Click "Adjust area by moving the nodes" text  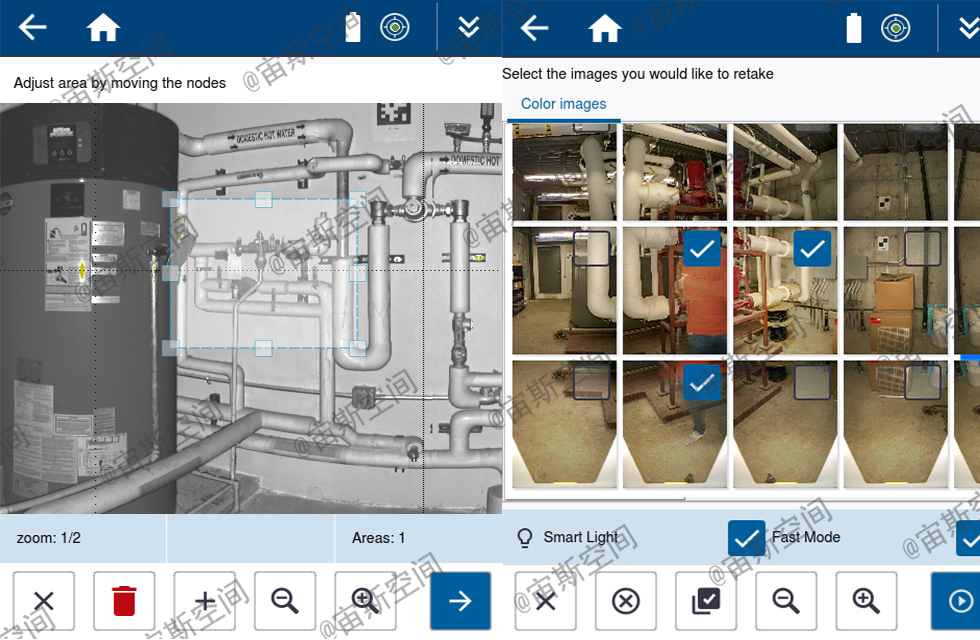(120, 83)
